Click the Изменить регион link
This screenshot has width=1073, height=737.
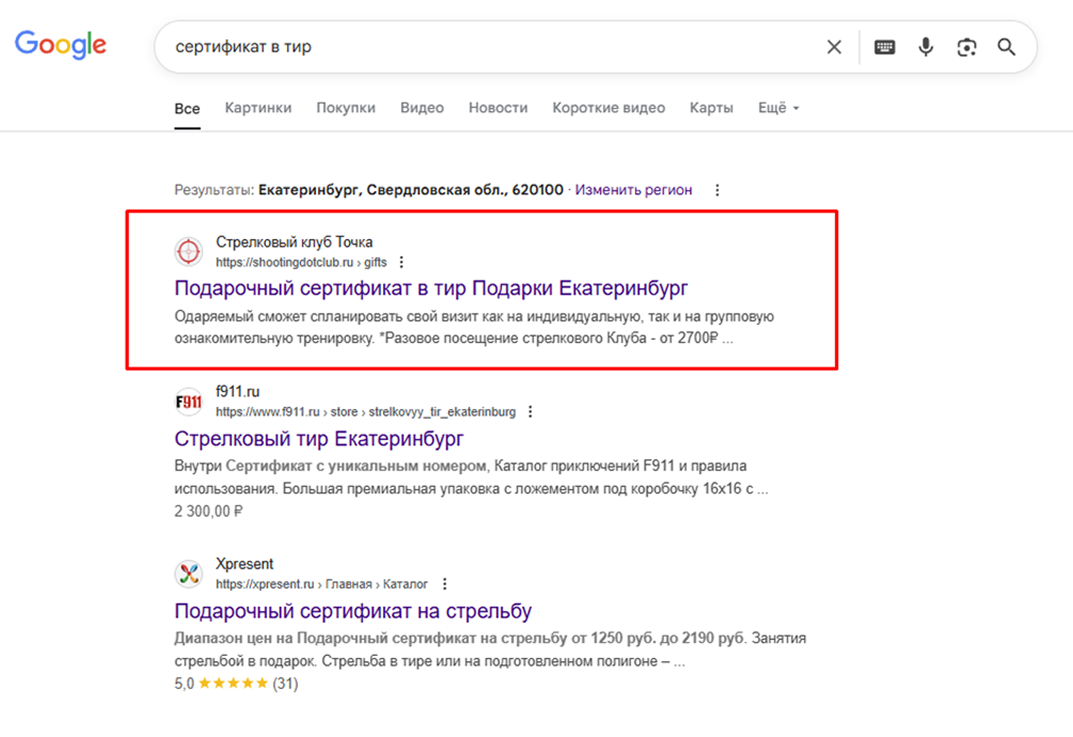tap(633, 190)
